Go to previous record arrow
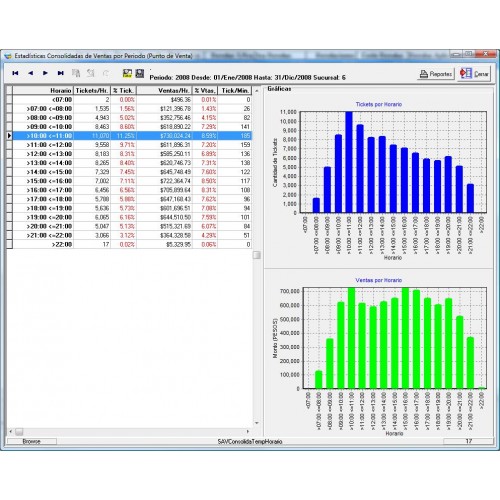500x500 pixels. coord(31,73)
